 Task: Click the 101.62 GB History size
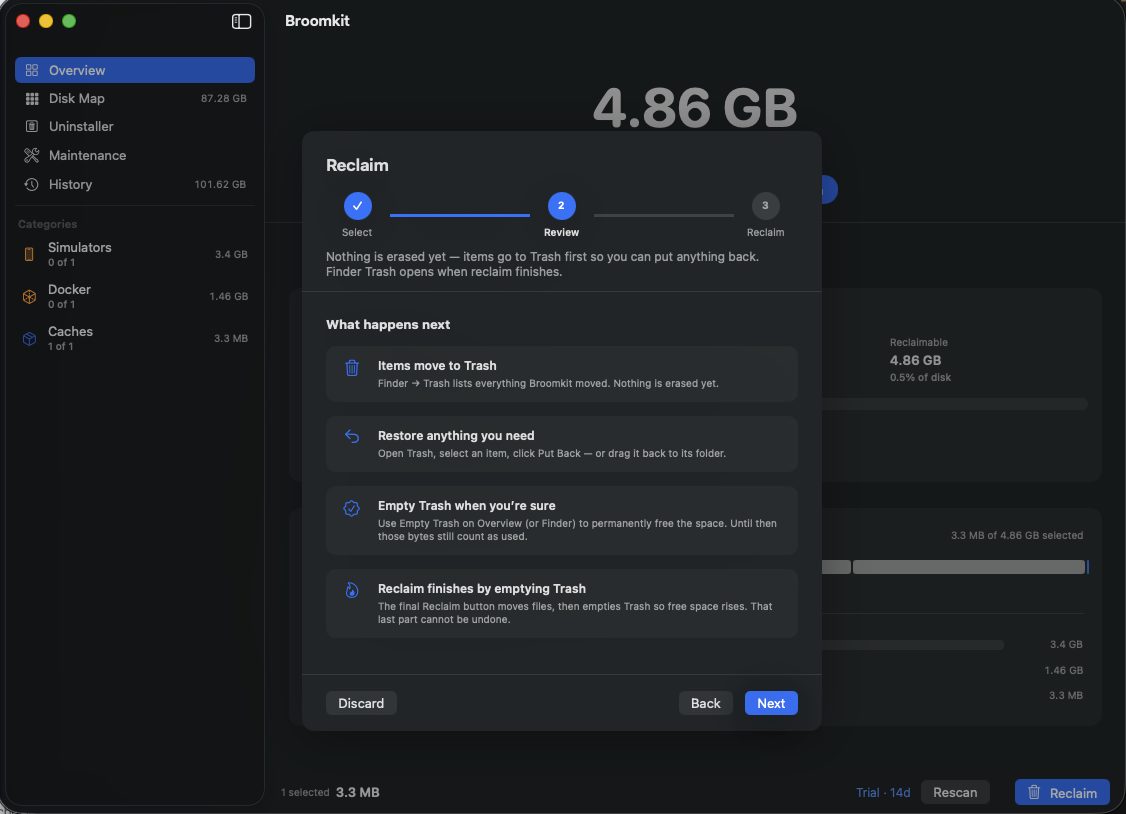click(220, 184)
